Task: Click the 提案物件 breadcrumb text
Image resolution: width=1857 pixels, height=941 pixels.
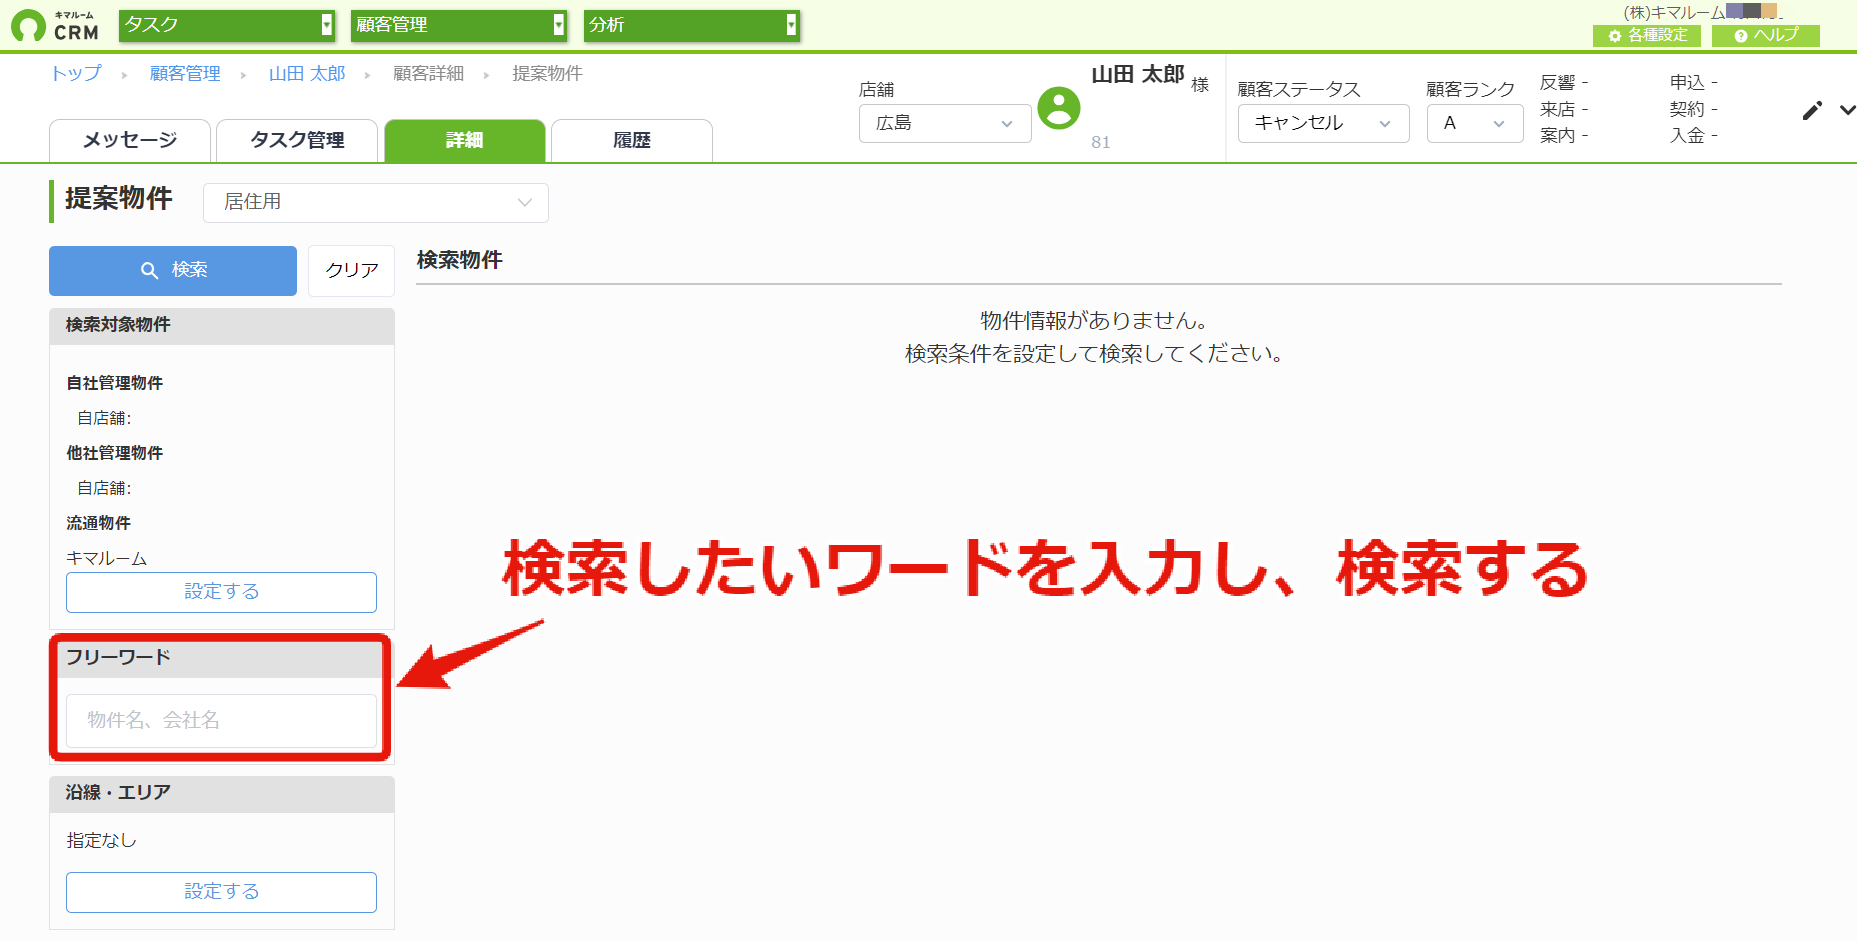Action: point(547,73)
